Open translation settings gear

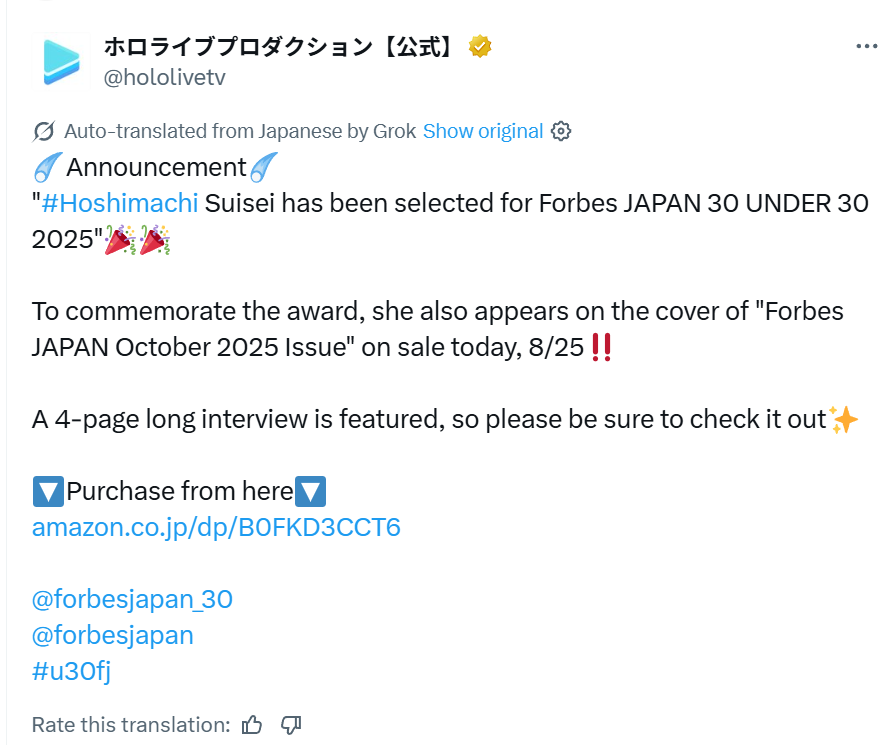pos(562,131)
